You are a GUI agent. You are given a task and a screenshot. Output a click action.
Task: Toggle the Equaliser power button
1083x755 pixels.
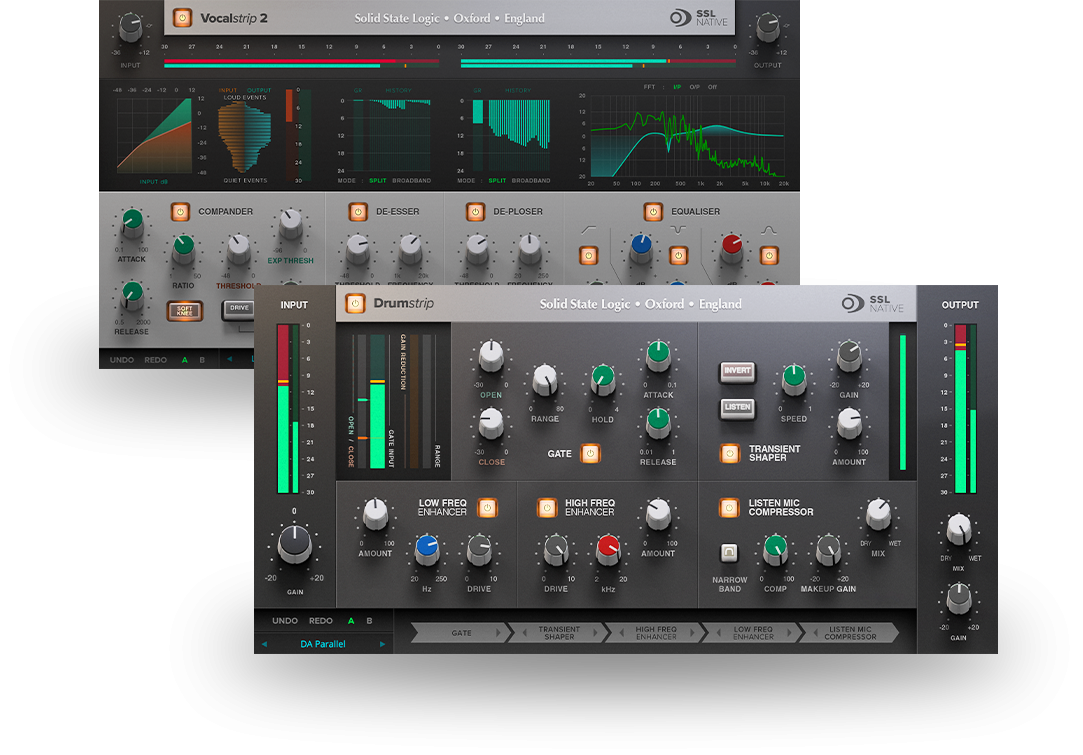(x=653, y=211)
